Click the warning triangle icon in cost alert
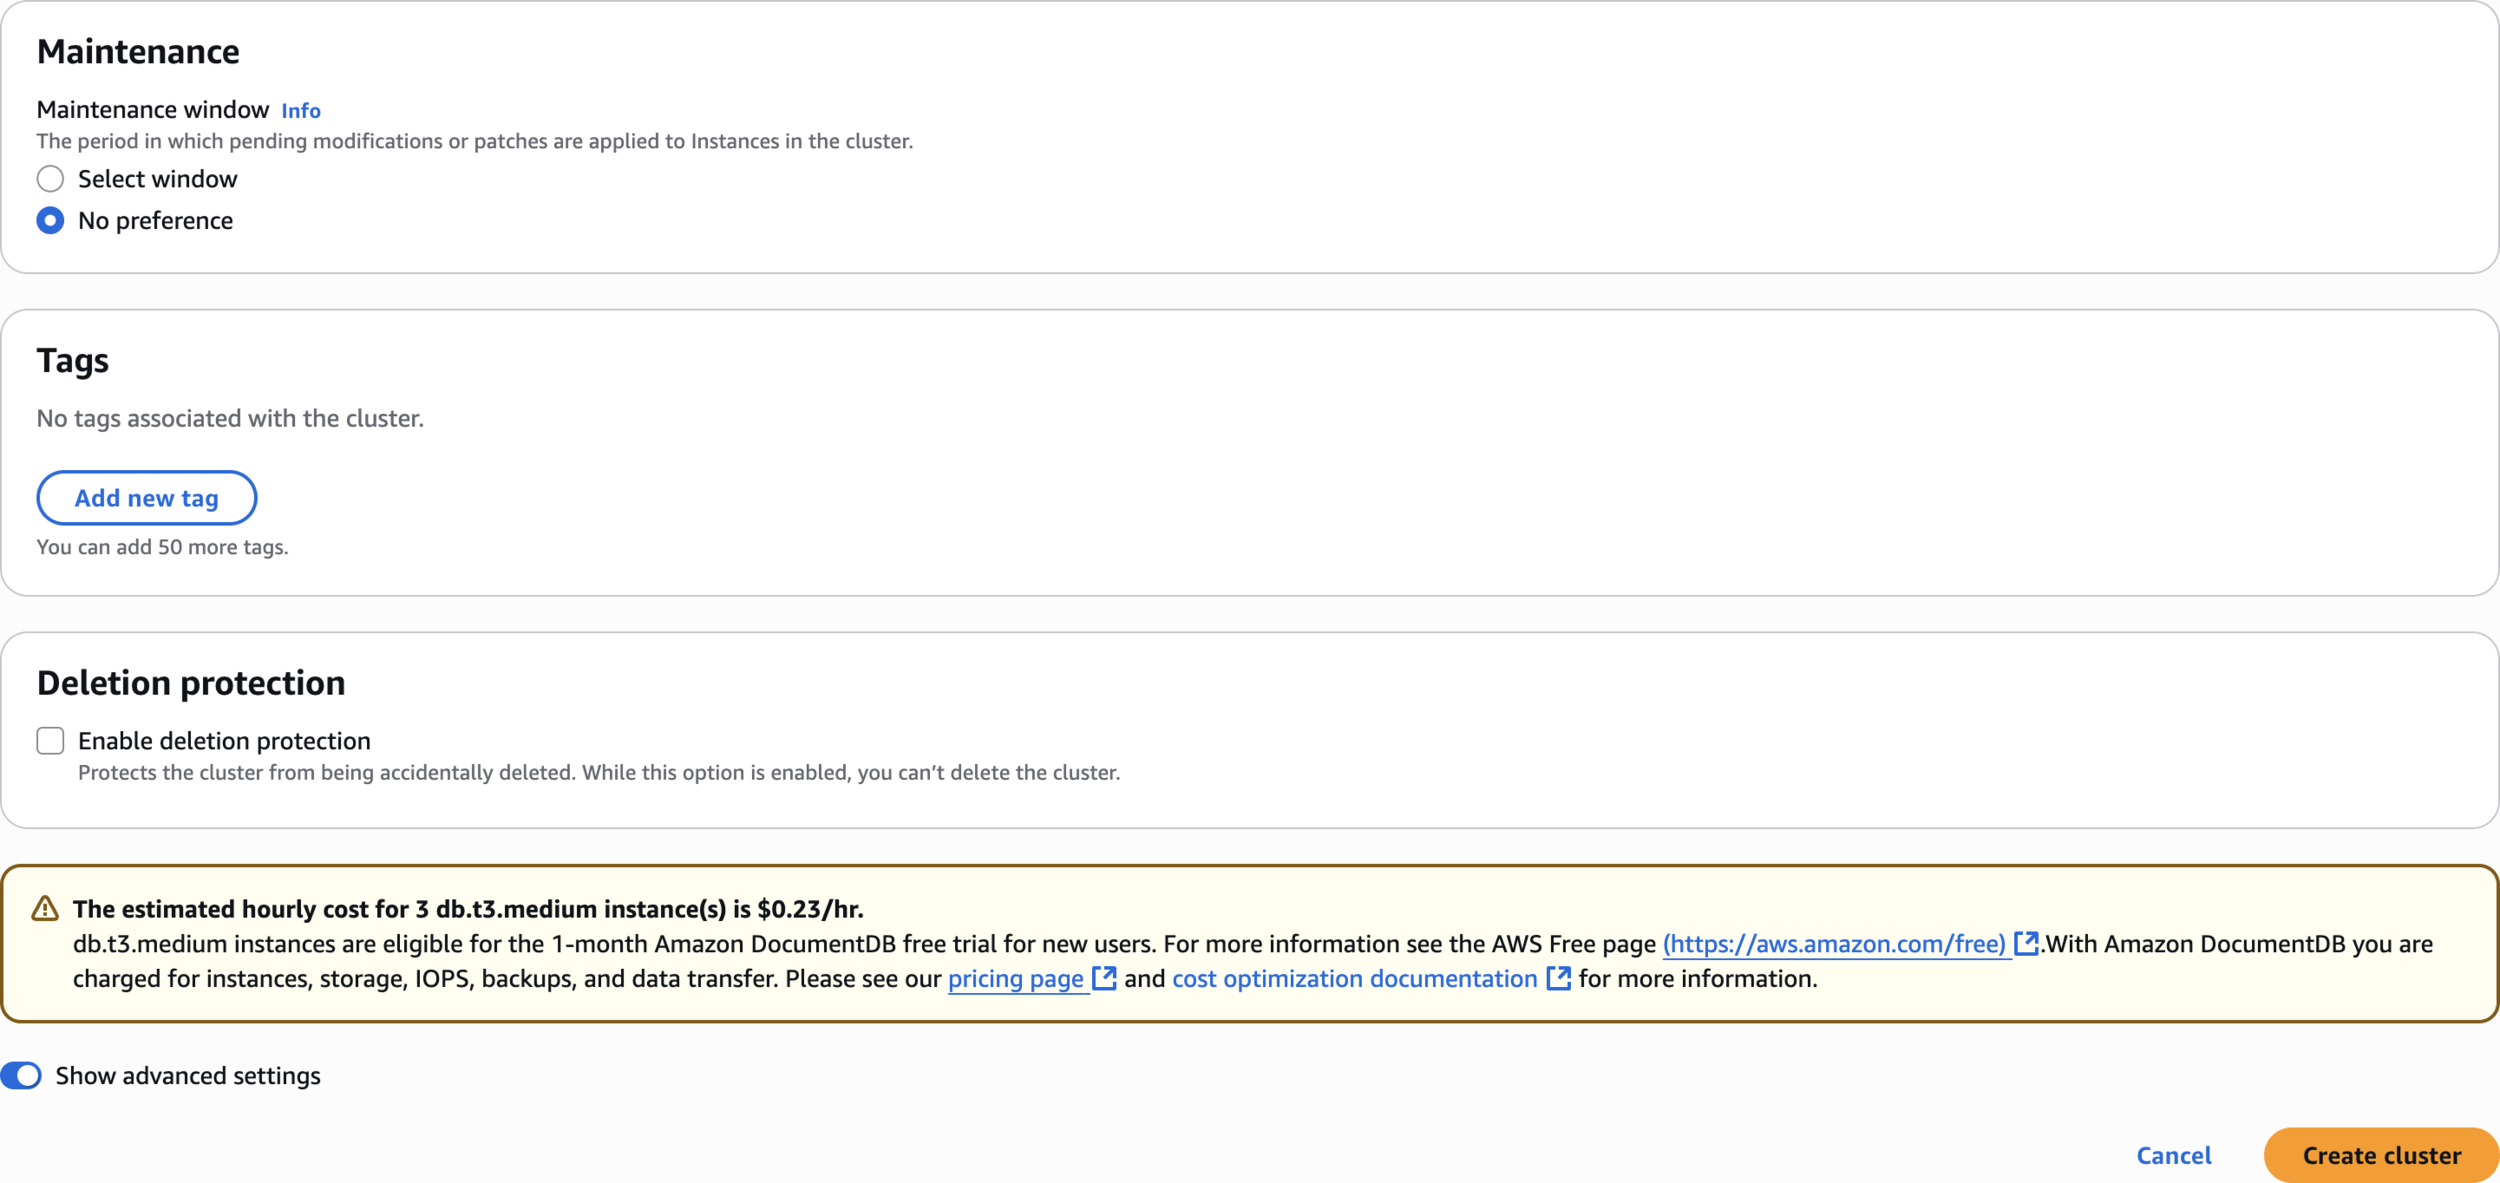The width and height of the screenshot is (2500, 1183). (45, 909)
